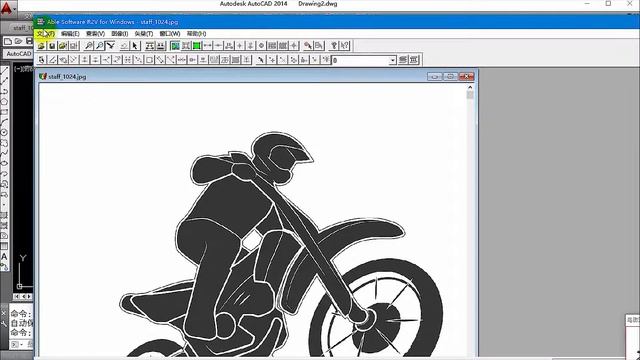
Task: Click the zoom out magnifier icon
Action: tap(100, 46)
